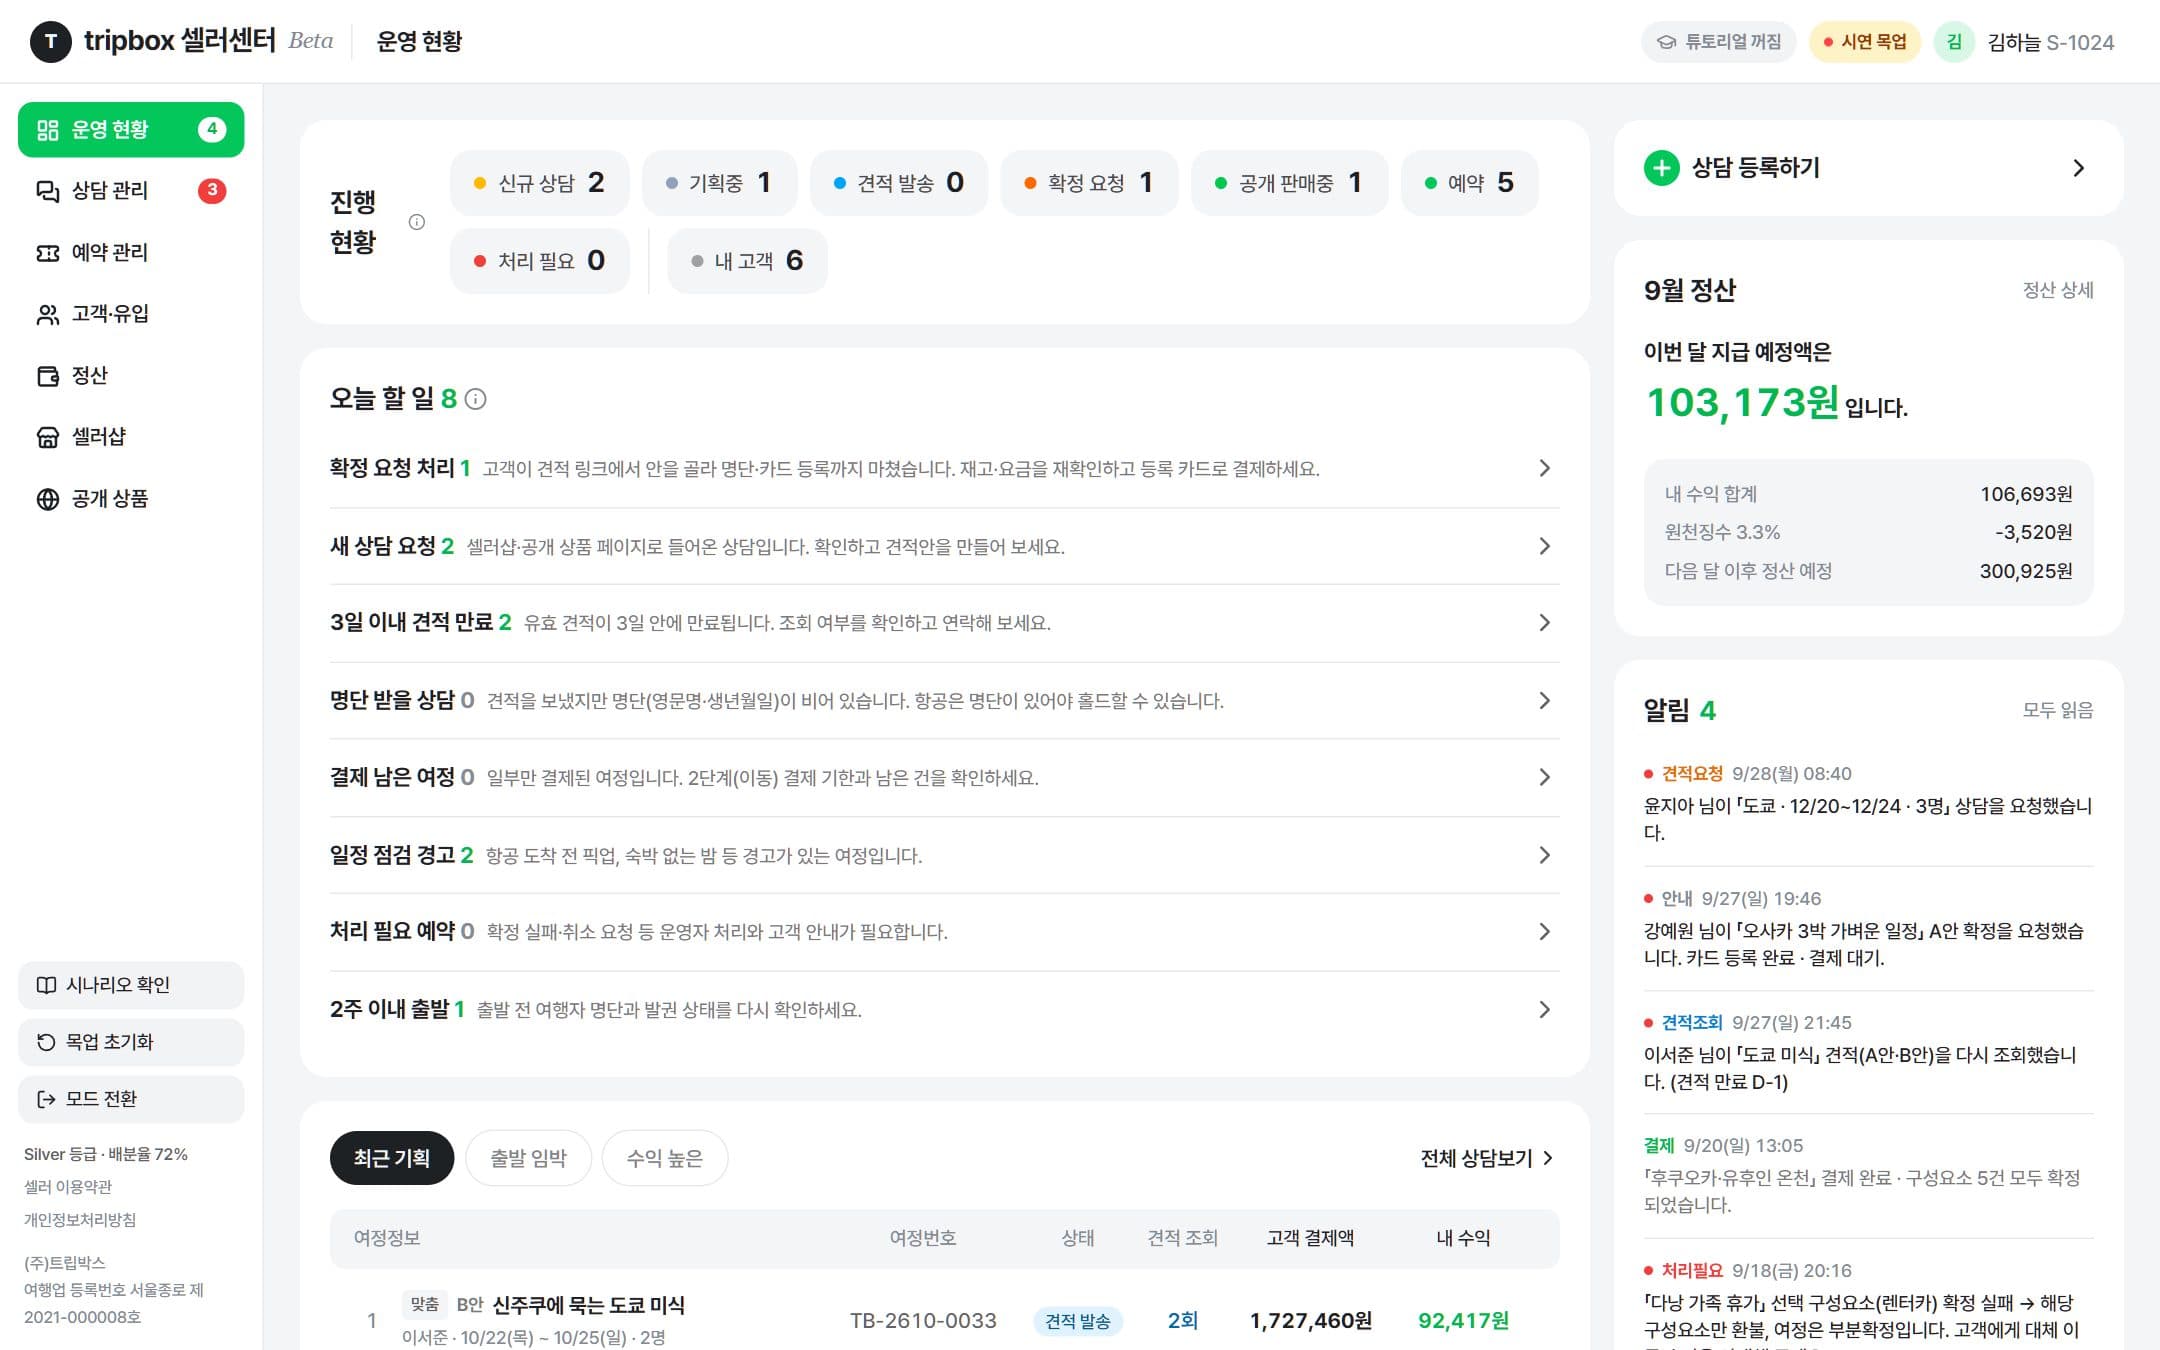Viewport: 2160px width, 1350px height.
Task: Switch to the 최근 기획 tab
Action: click(x=392, y=1158)
